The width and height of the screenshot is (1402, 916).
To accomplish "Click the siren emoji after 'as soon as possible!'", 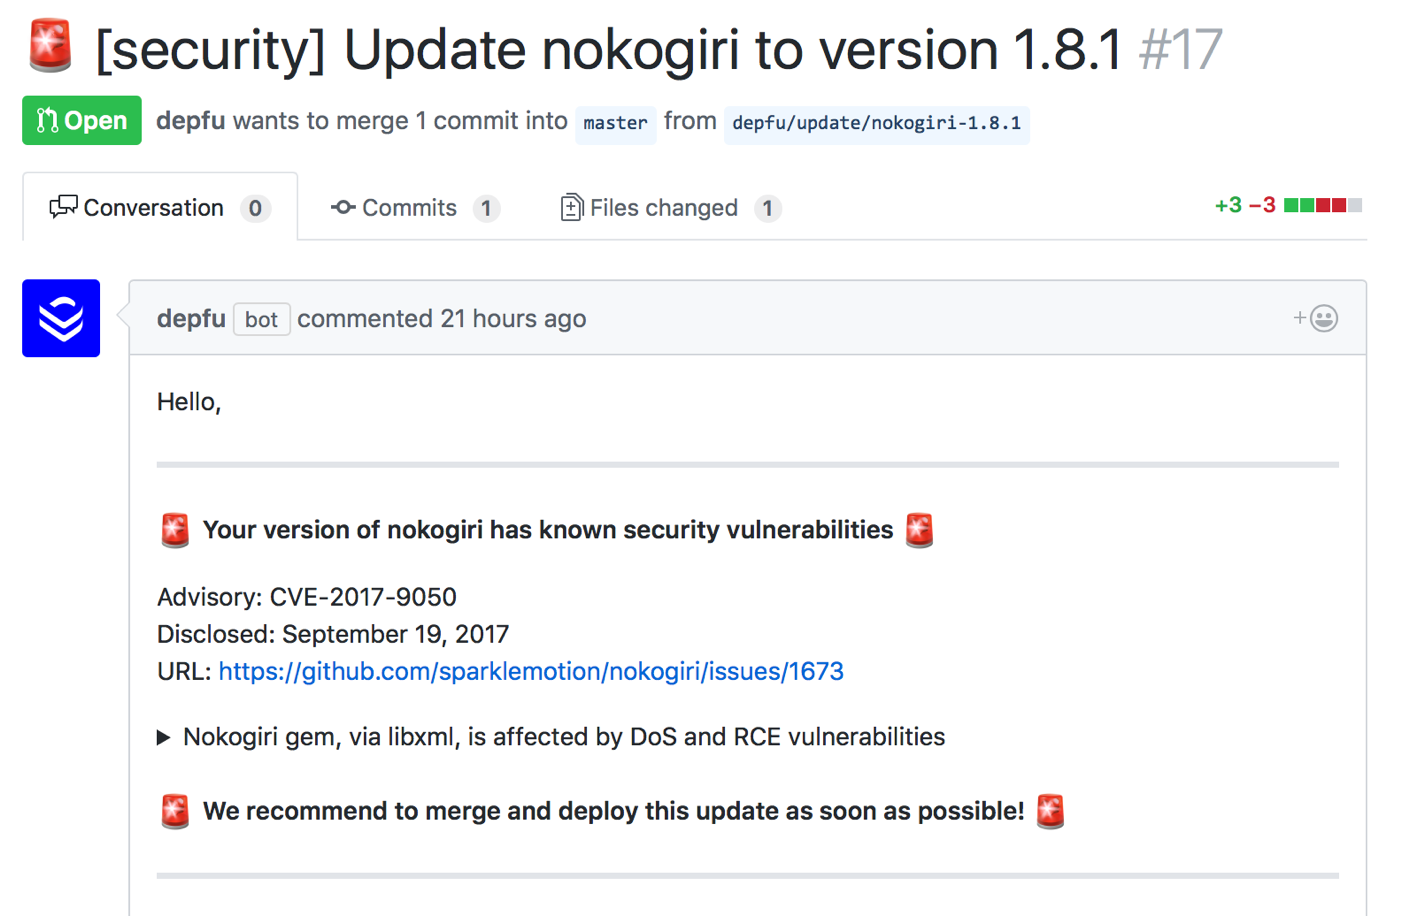I will pos(1050,811).
